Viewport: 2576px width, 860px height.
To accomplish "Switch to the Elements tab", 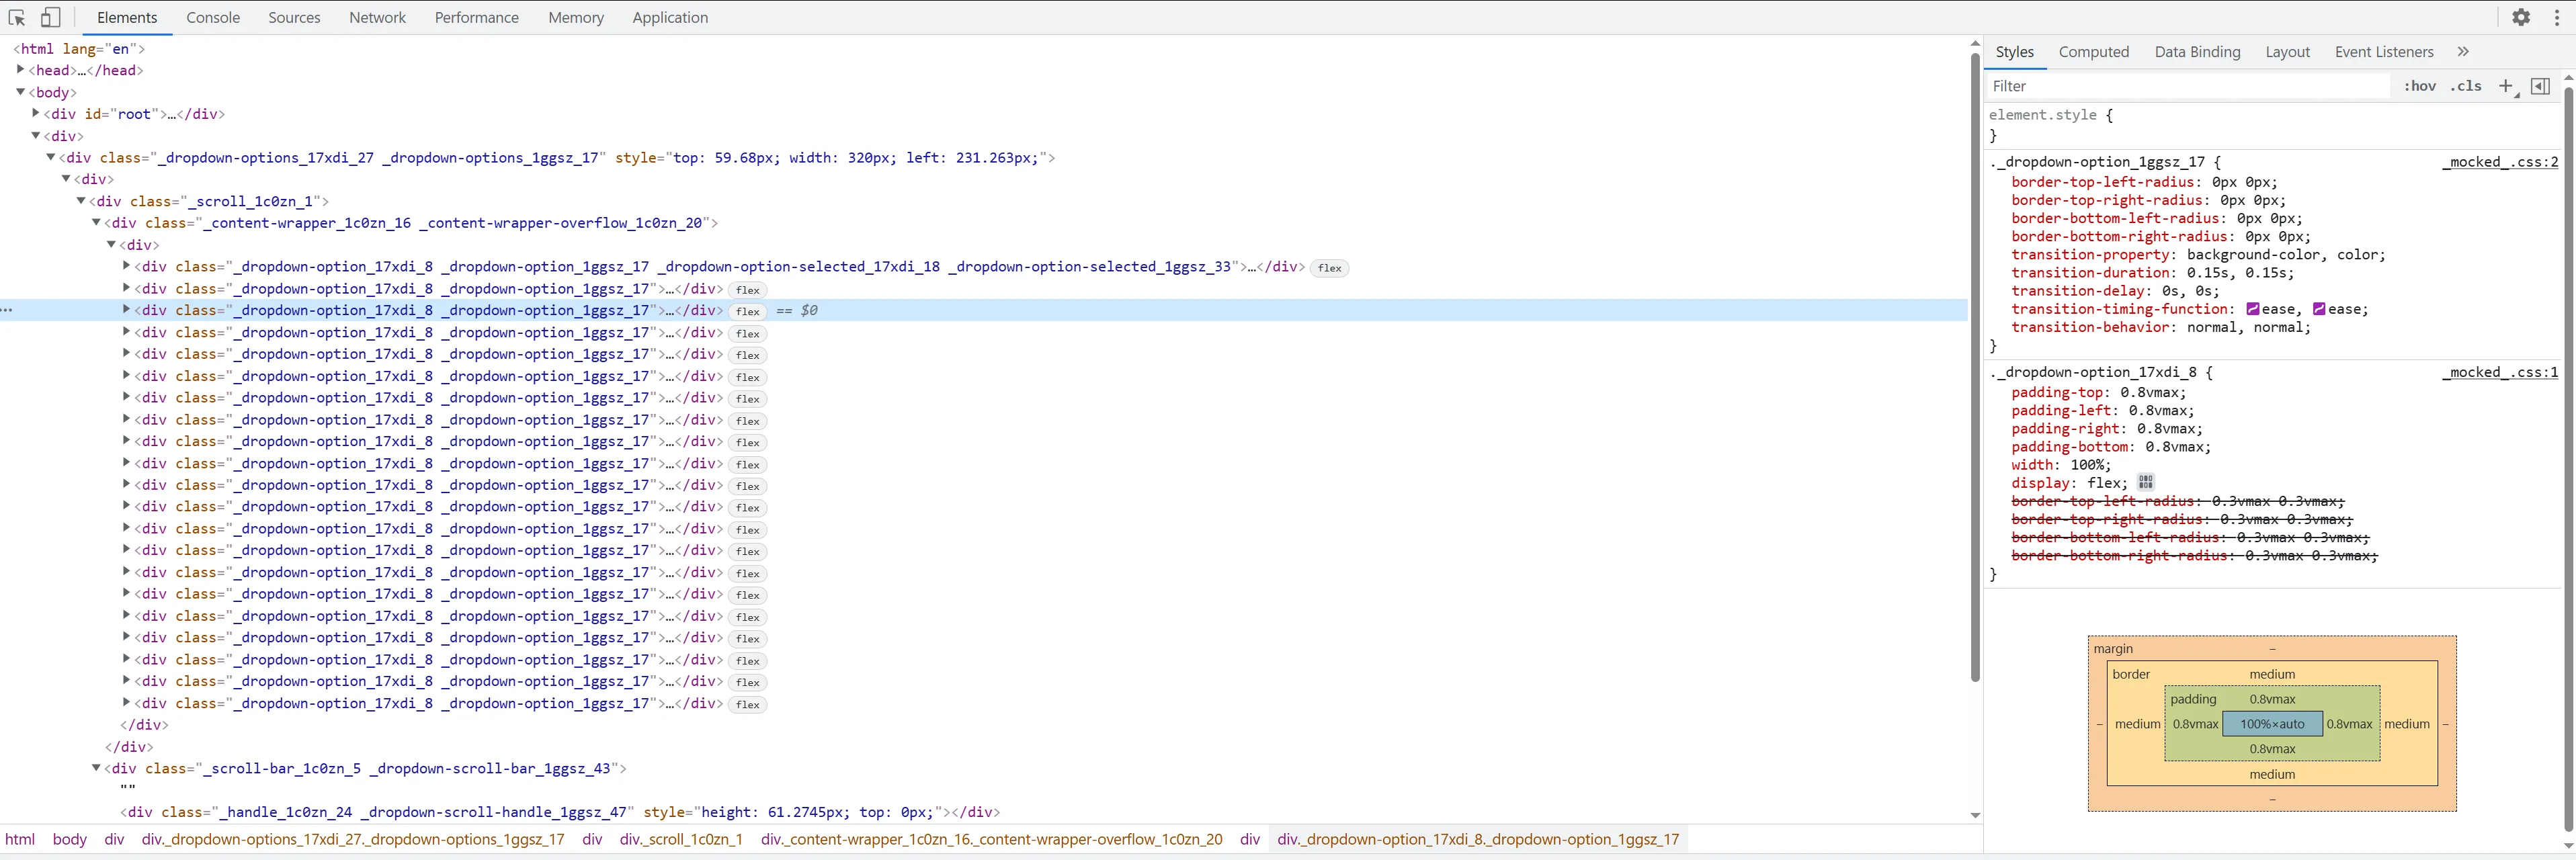I will (x=127, y=17).
